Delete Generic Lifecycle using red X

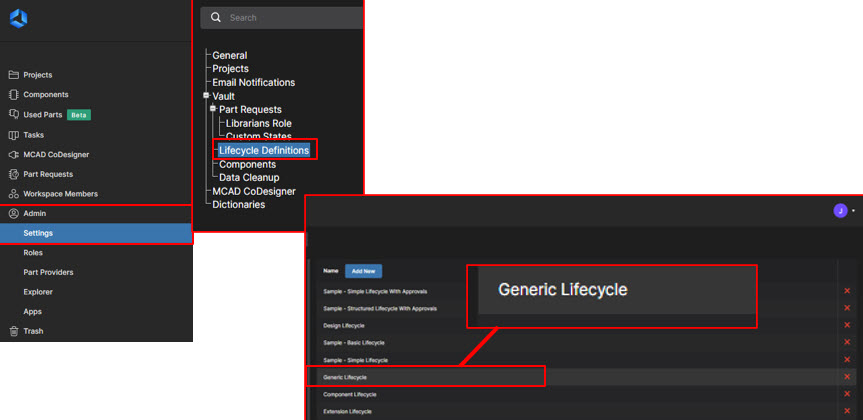[x=847, y=377]
